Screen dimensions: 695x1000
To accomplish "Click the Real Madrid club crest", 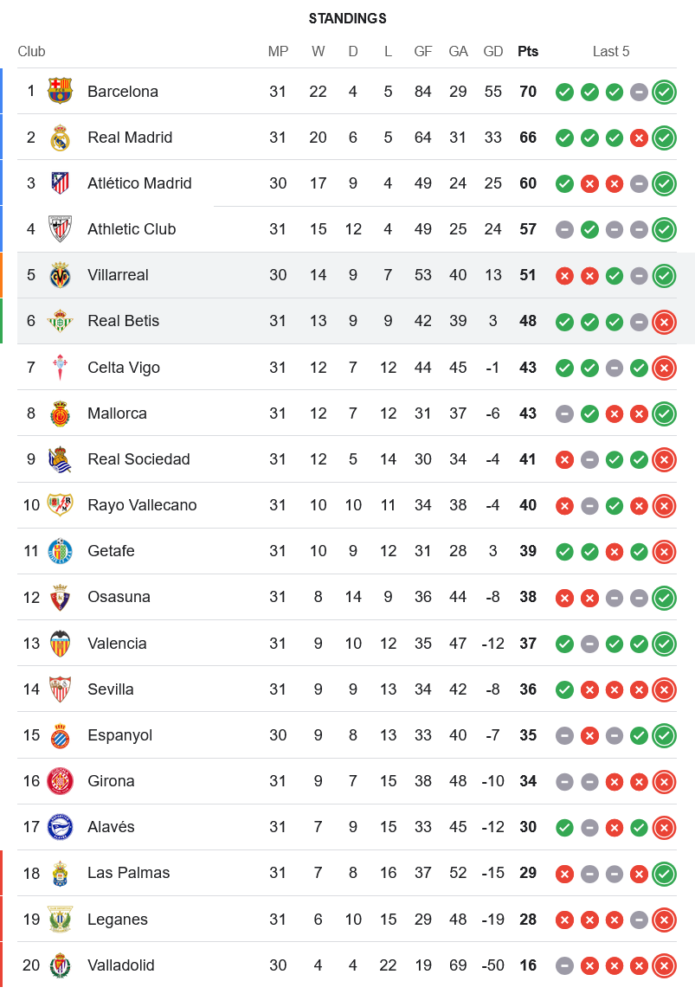I will coord(60,137).
